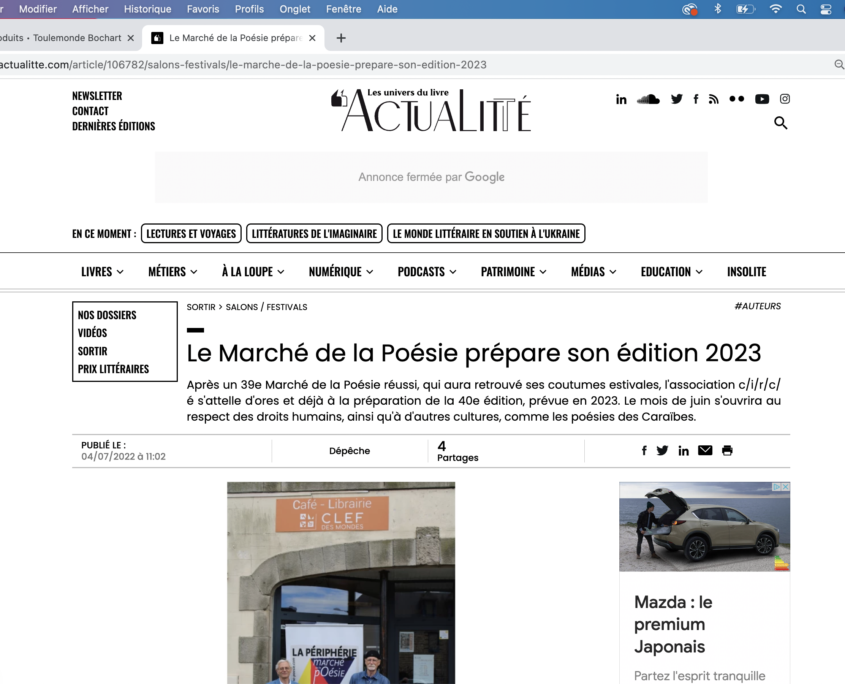Click the Wi-Fi icon in the macOS menu bar

775,9
